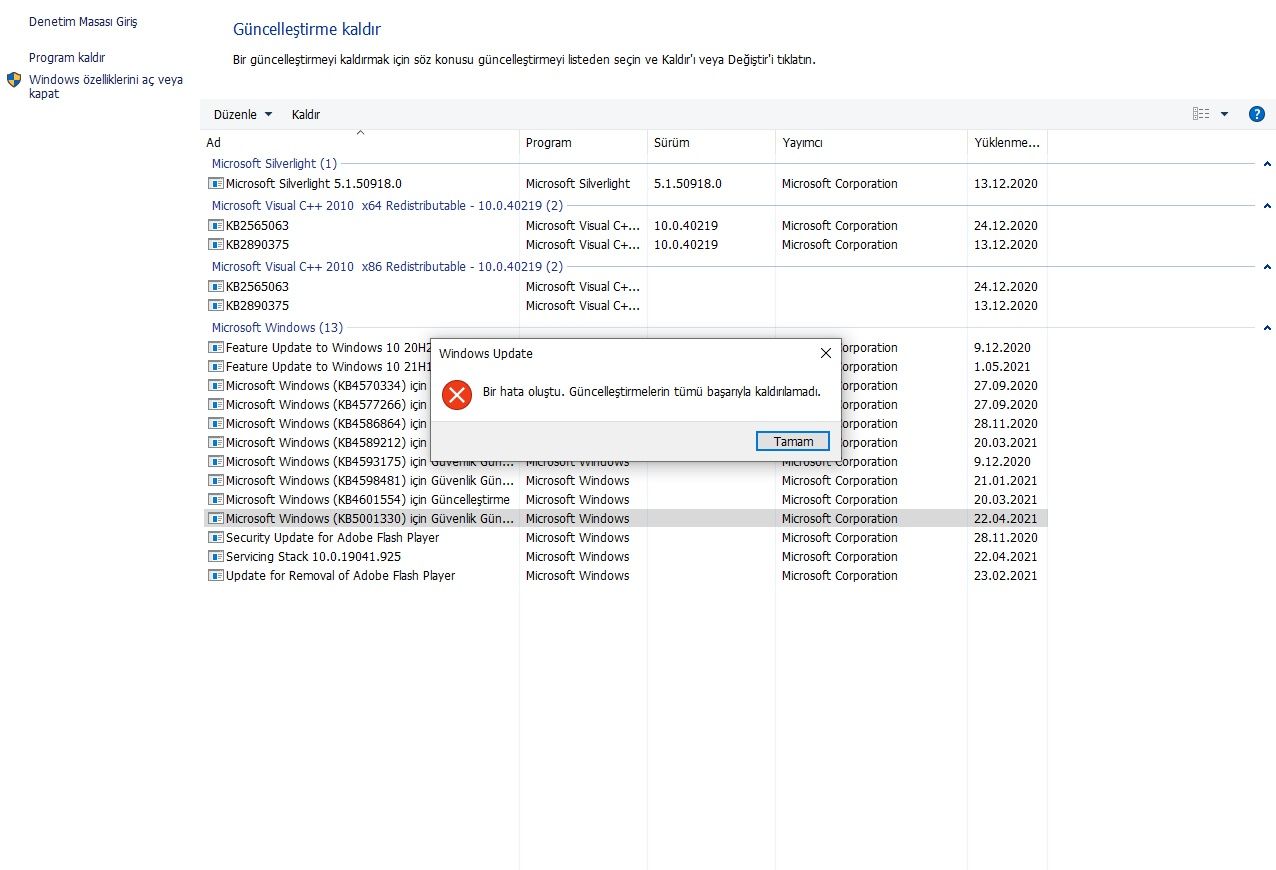Click Servicing Stack 10.0.19041.925 icon

(216, 557)
